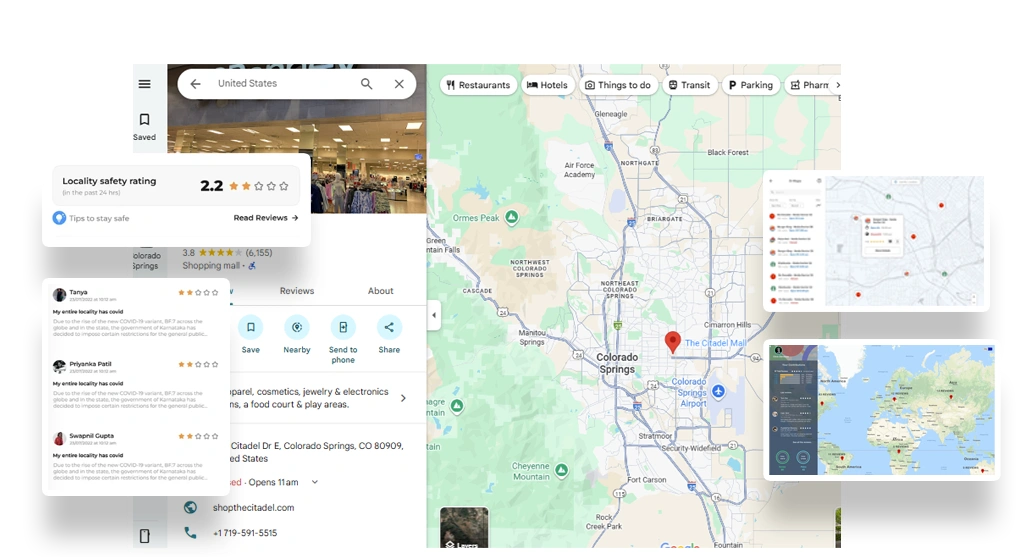
Task: Open the hamburger menu in Maps sidebar
Action: 145,84
